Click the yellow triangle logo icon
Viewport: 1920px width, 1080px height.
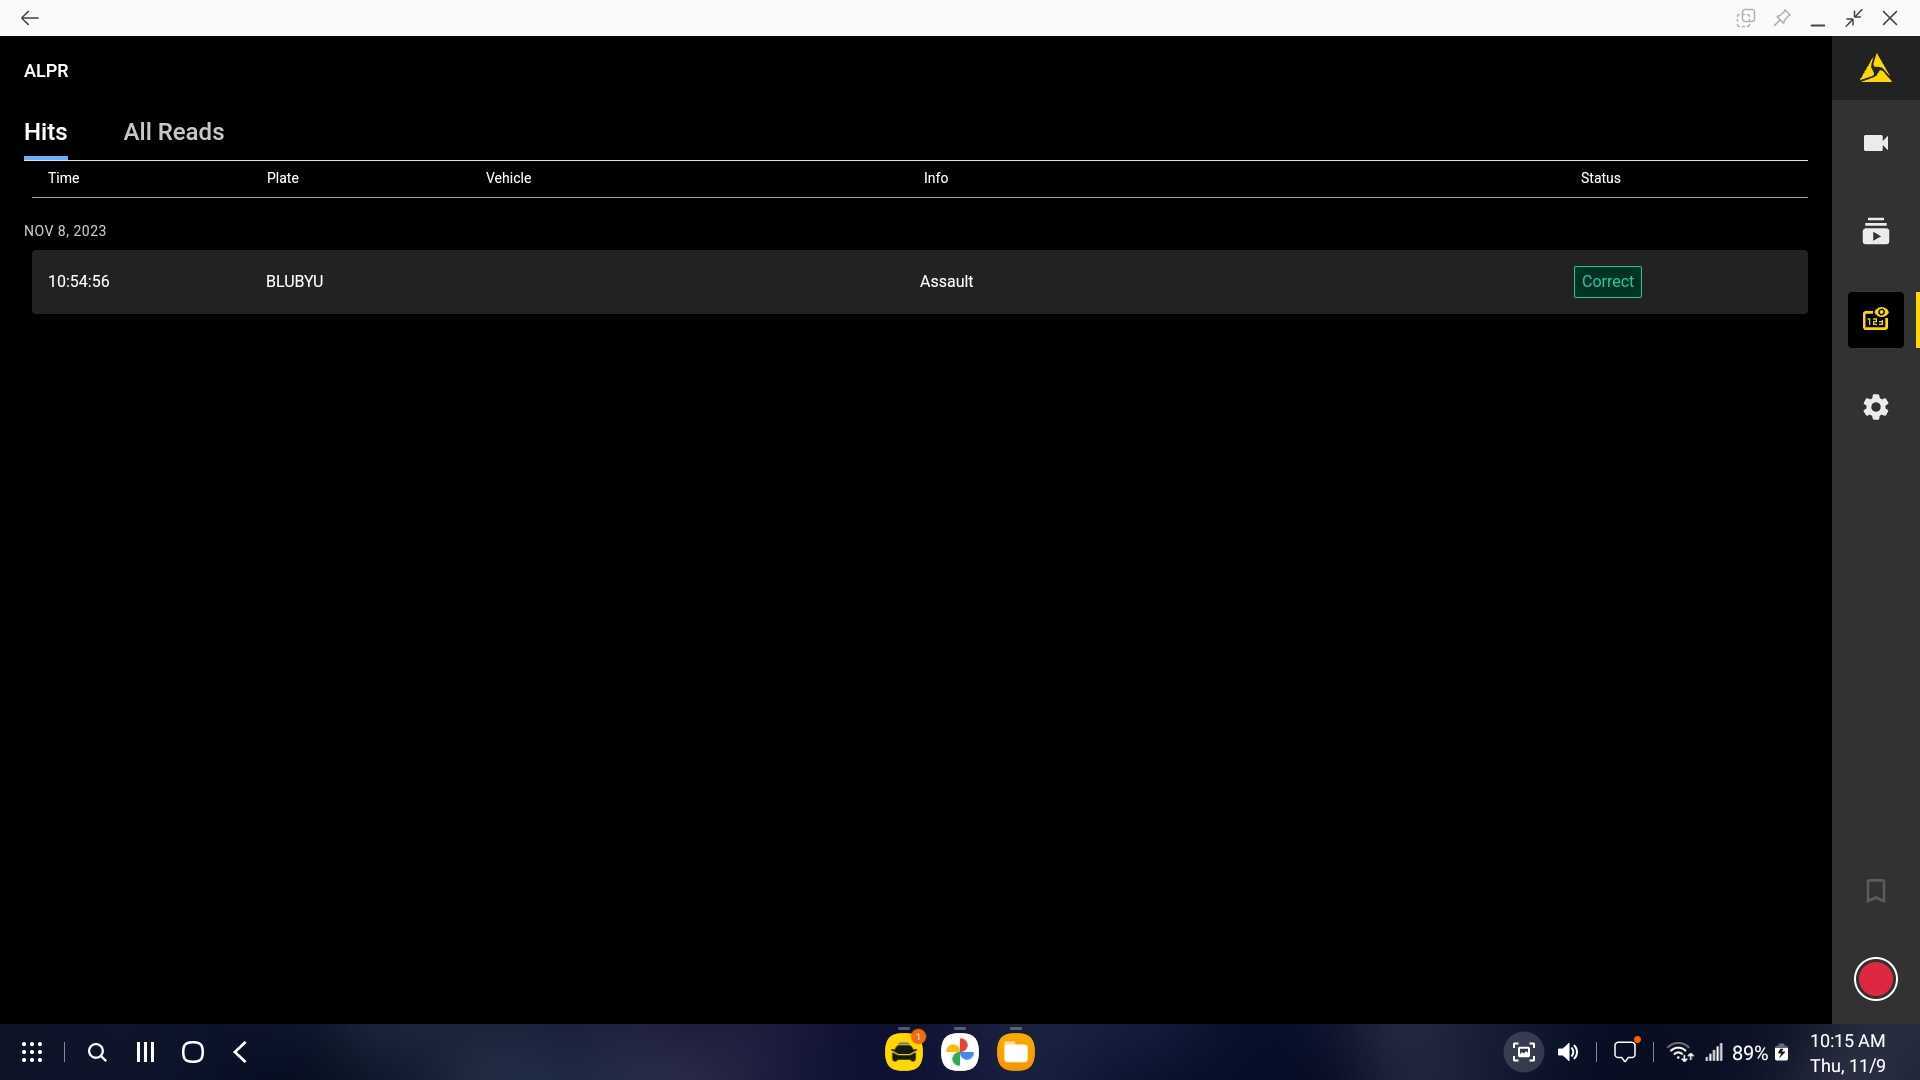[1875, 69]
